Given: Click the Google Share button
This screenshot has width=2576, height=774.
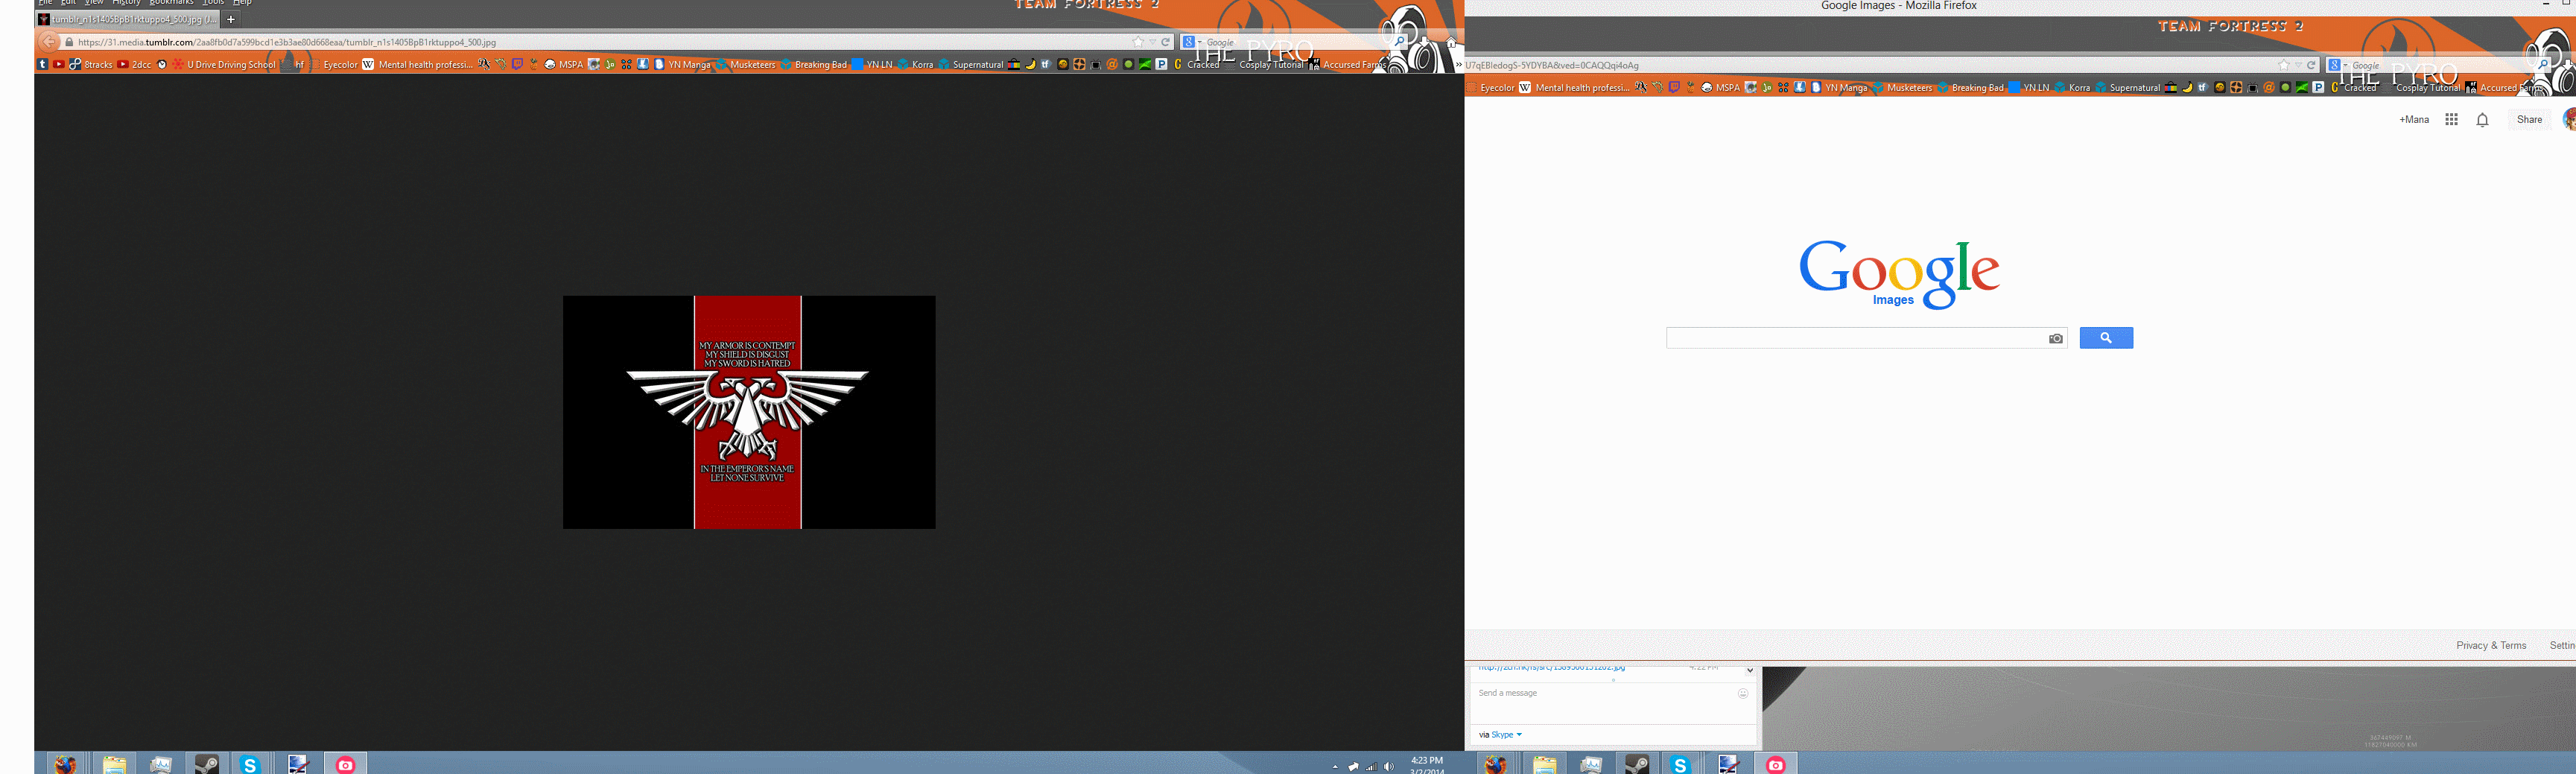Looking at the screenshot, I should (x=2529, y=119).
